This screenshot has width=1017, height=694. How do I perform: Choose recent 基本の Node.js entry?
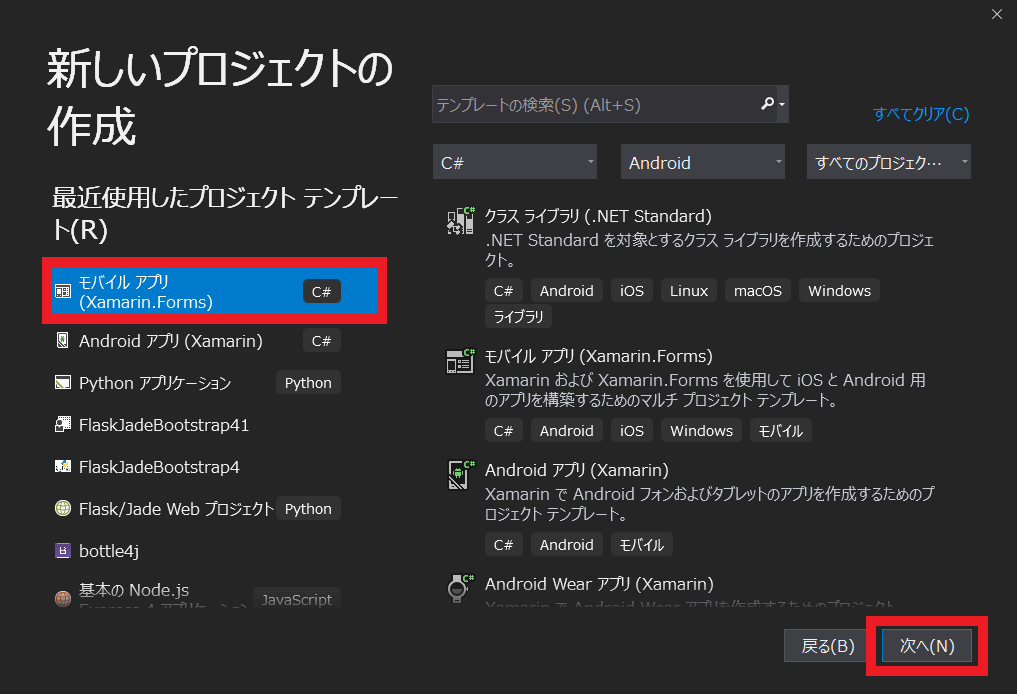(198, 593)
